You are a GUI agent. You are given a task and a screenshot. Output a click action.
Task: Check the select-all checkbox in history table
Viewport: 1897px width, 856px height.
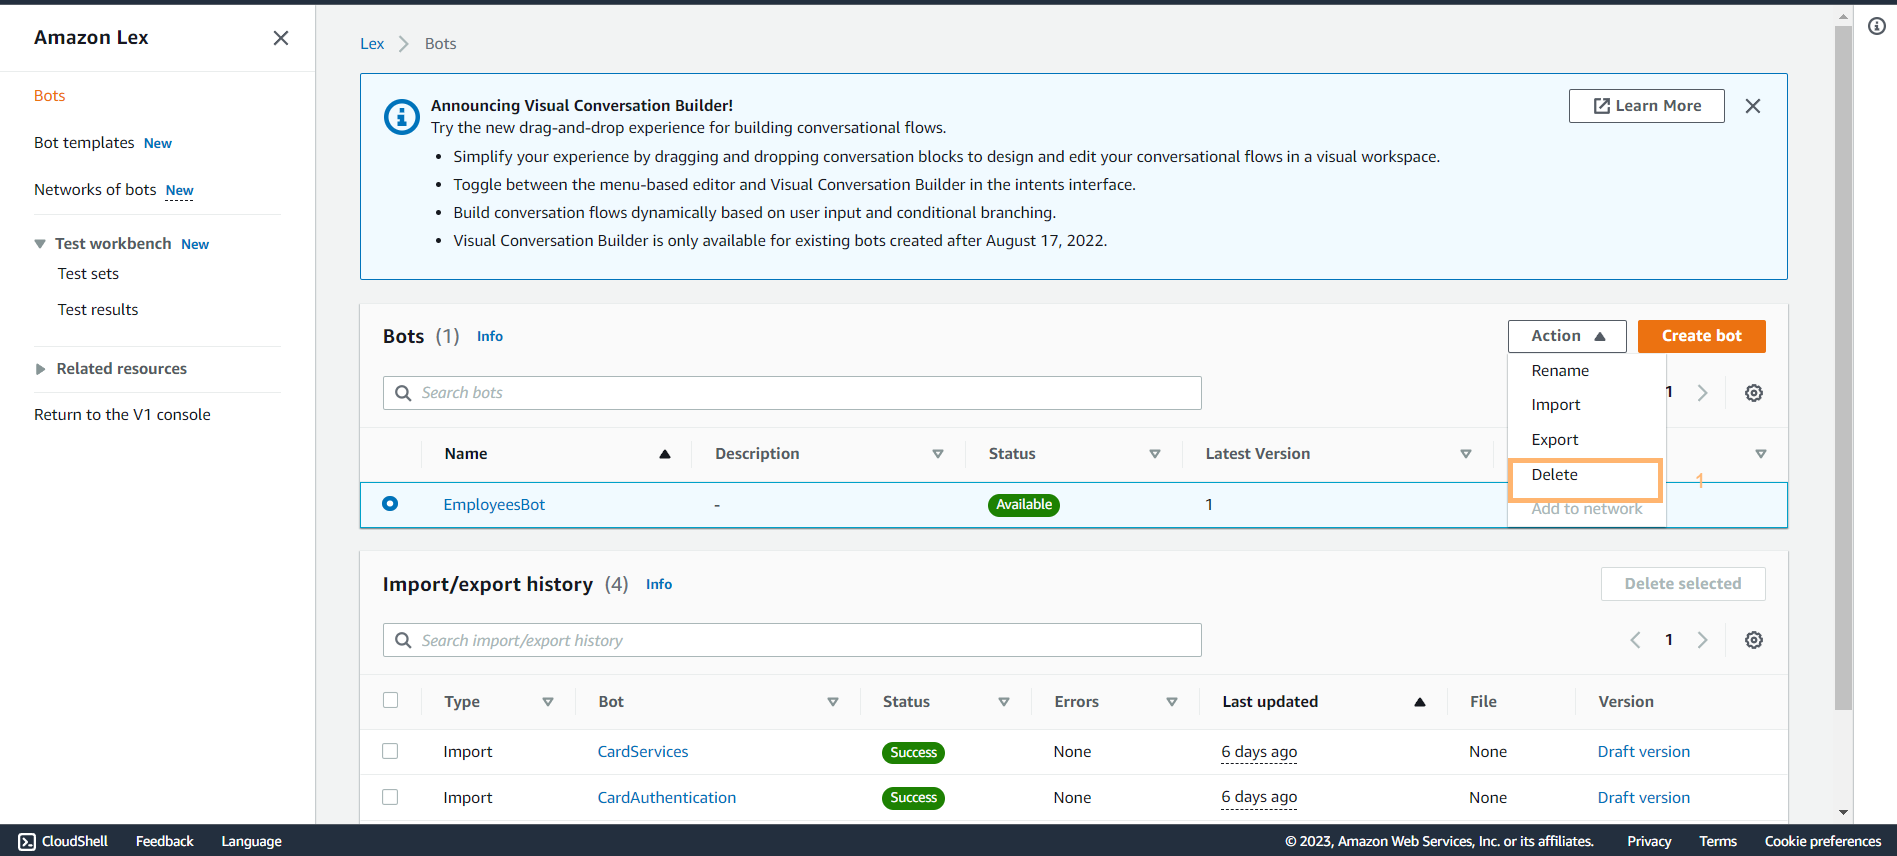(x=390, y=701)
